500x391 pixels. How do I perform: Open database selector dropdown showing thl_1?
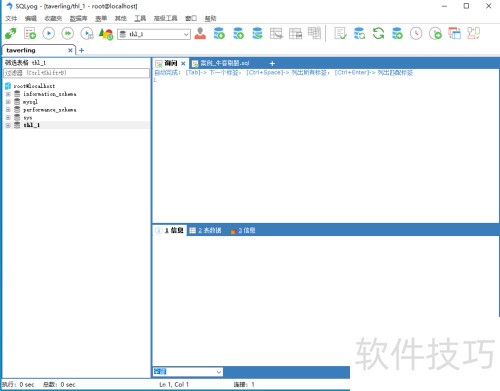(154, 34)
